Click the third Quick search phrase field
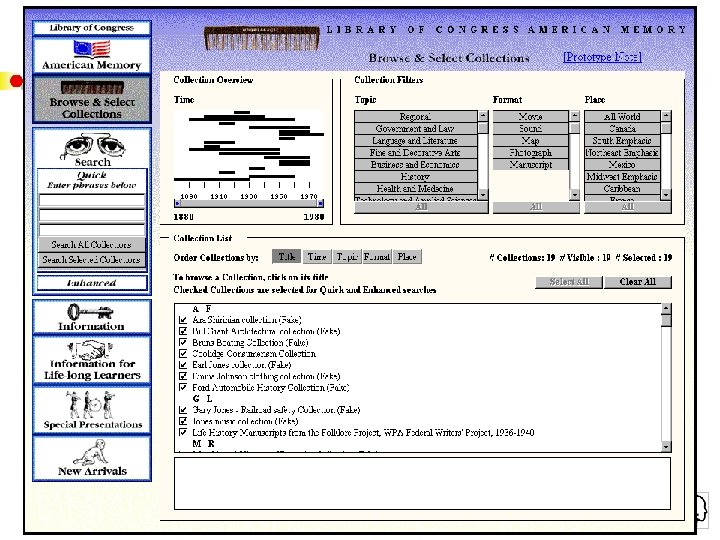 click(92, 230)
